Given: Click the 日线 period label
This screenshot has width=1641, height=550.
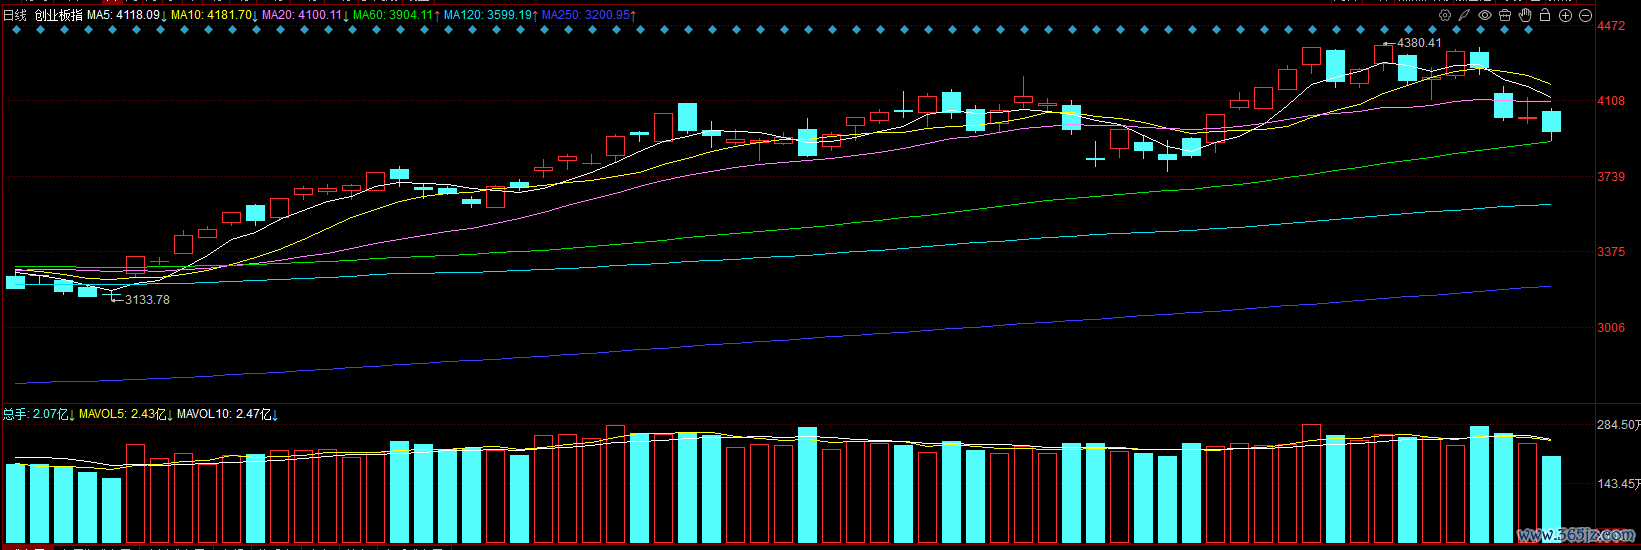Looking at the screenshot, I should click(15, 15).
